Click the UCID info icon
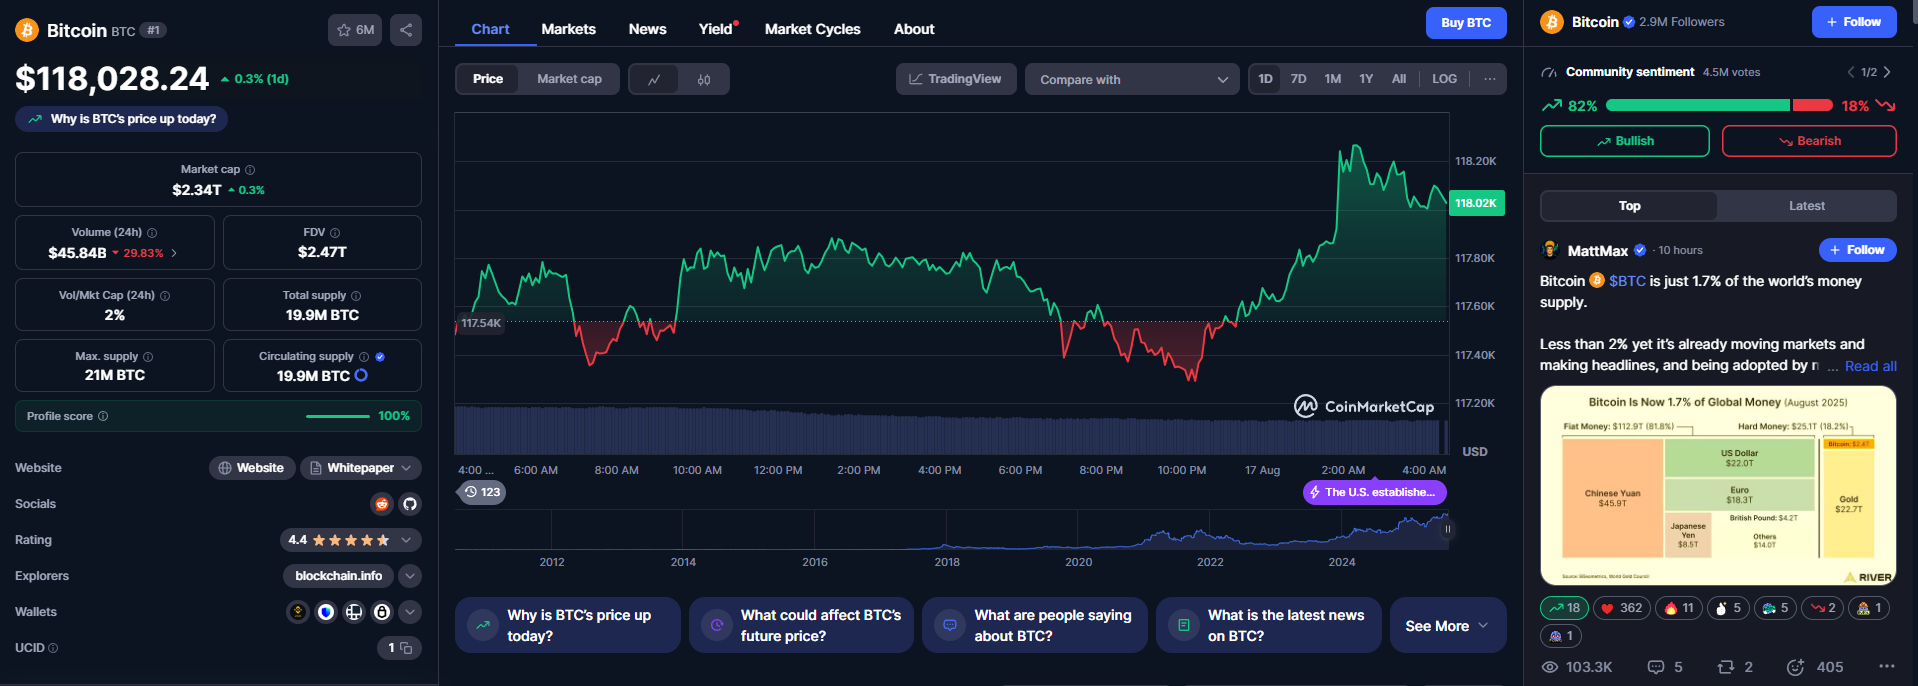Viewport: 1918px width, 686px height. click(53, 648)
